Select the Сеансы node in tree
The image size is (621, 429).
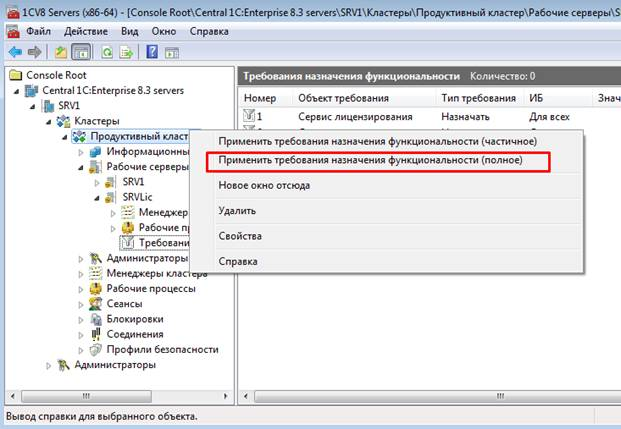(x=124, y=304)
